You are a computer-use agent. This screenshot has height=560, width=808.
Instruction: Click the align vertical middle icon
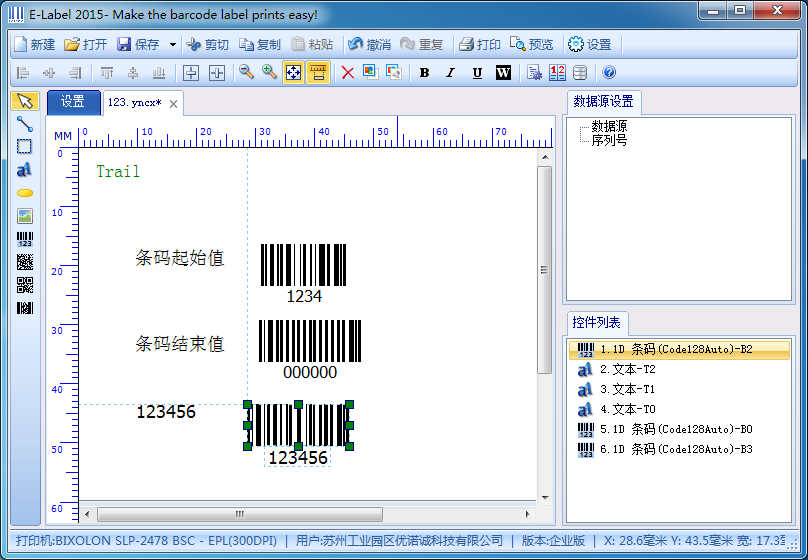click(133, 73)
